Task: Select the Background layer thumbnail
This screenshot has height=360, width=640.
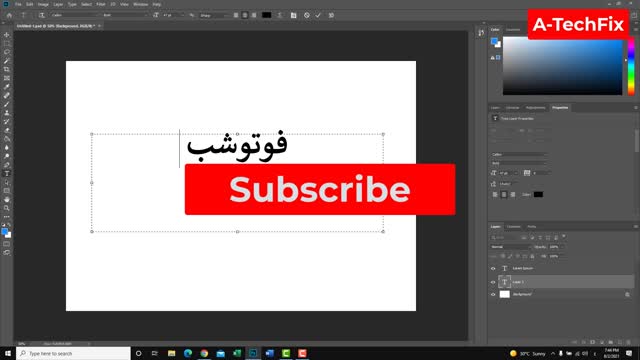Action: tap(504, 294)
